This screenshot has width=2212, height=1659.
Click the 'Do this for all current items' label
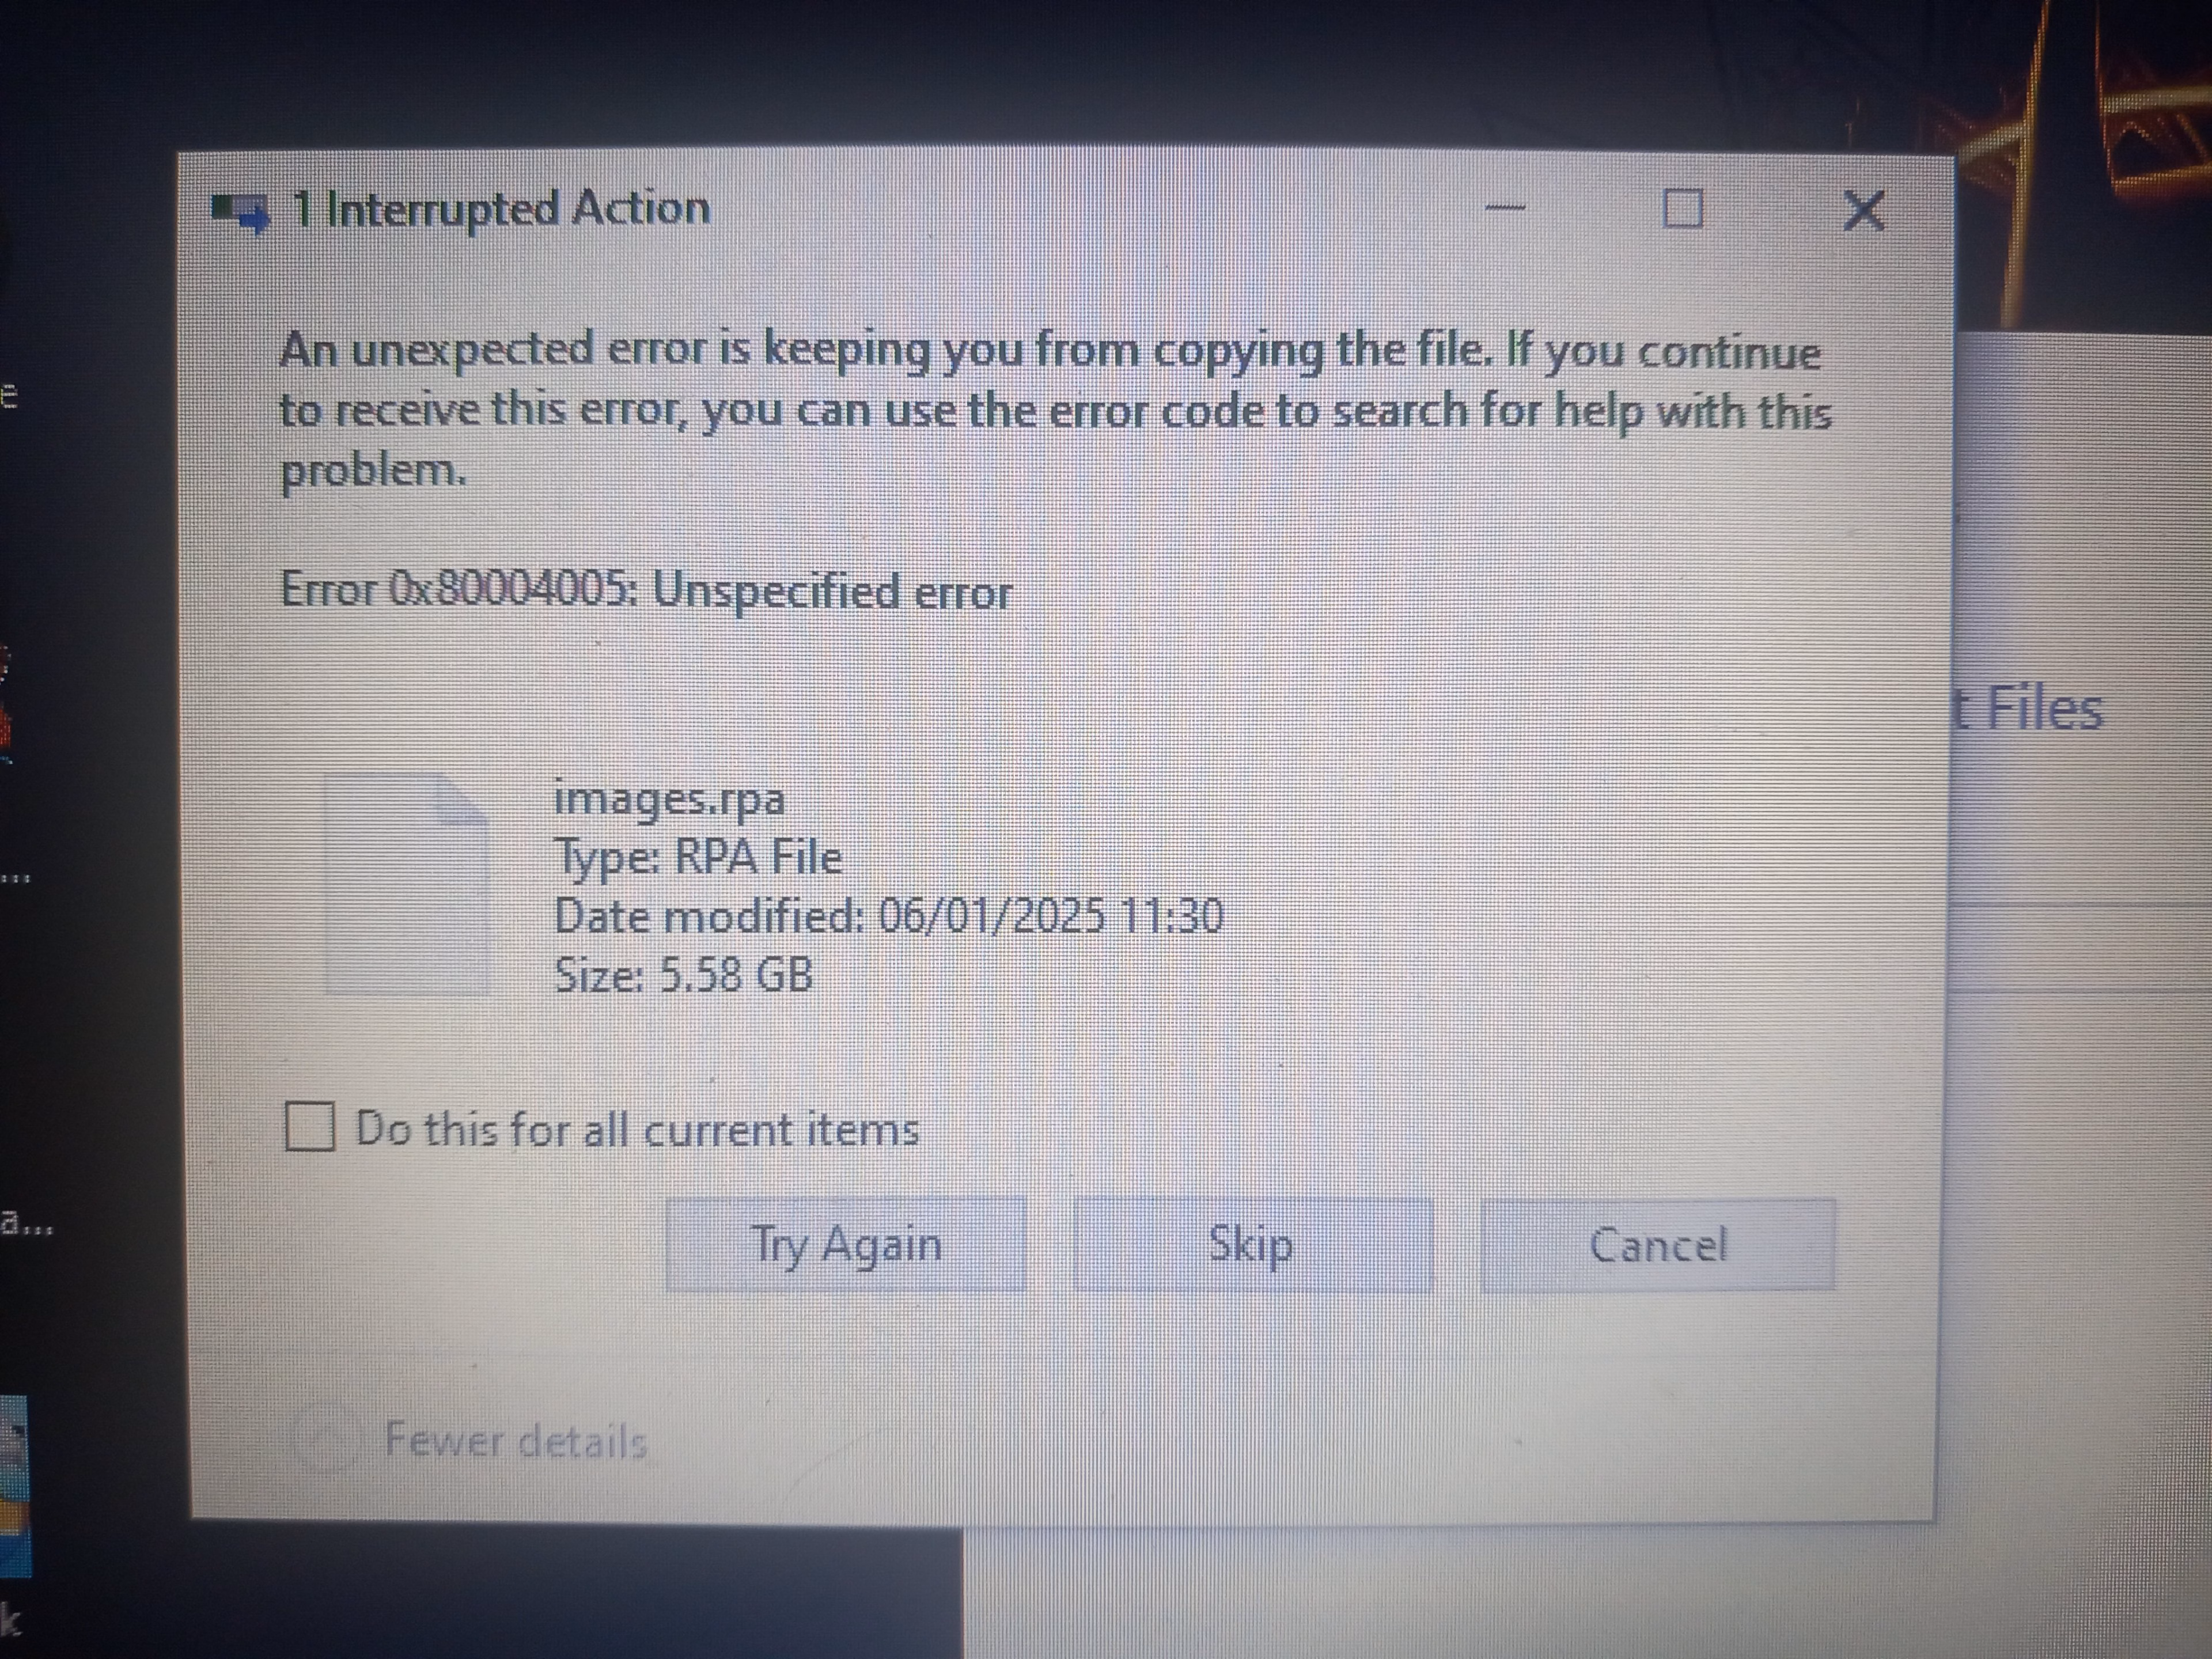coord(637,1130)
